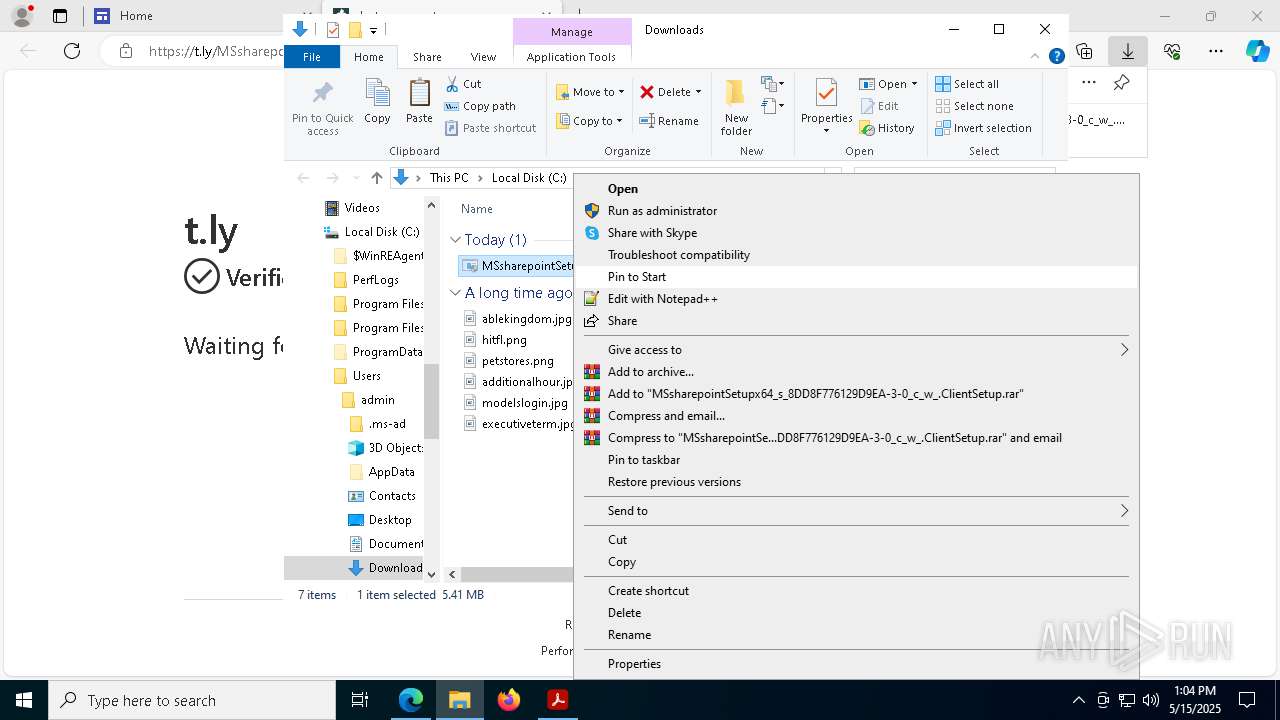Click Select all in ribbon
This screenshot has height=720, width=1280.
point(967,84)
